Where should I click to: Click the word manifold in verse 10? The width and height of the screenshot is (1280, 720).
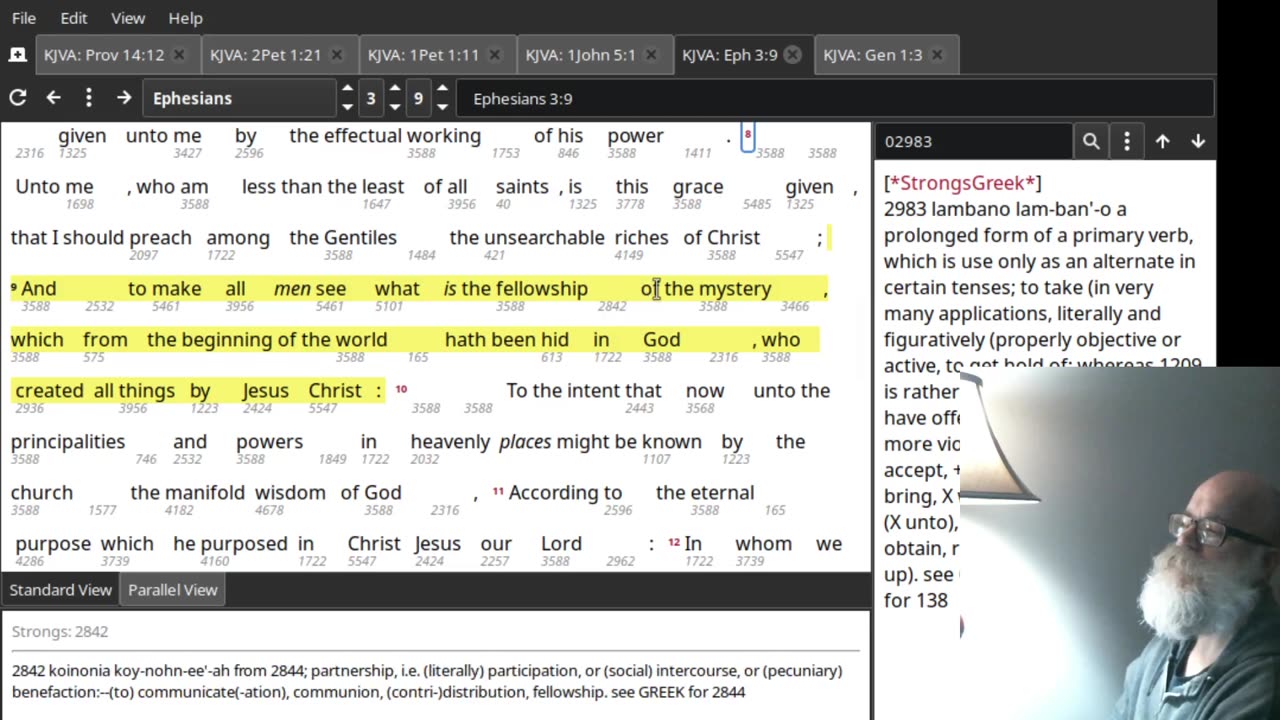click(x=204, y=493)
